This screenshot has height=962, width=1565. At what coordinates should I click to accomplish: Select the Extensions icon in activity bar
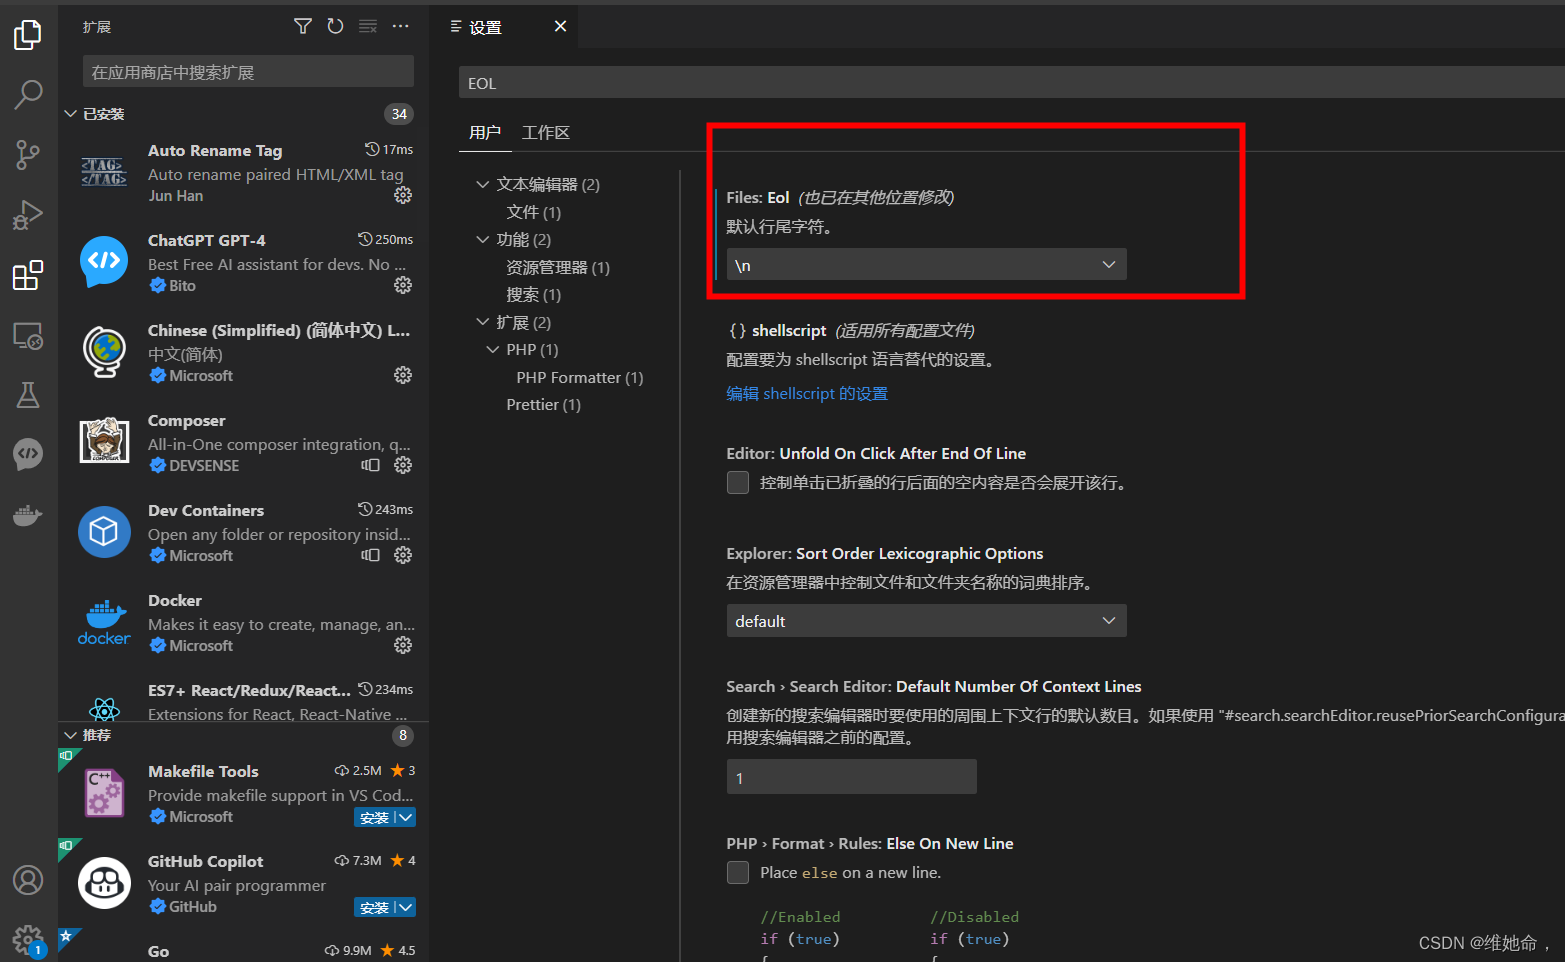(x=27, y=275)
